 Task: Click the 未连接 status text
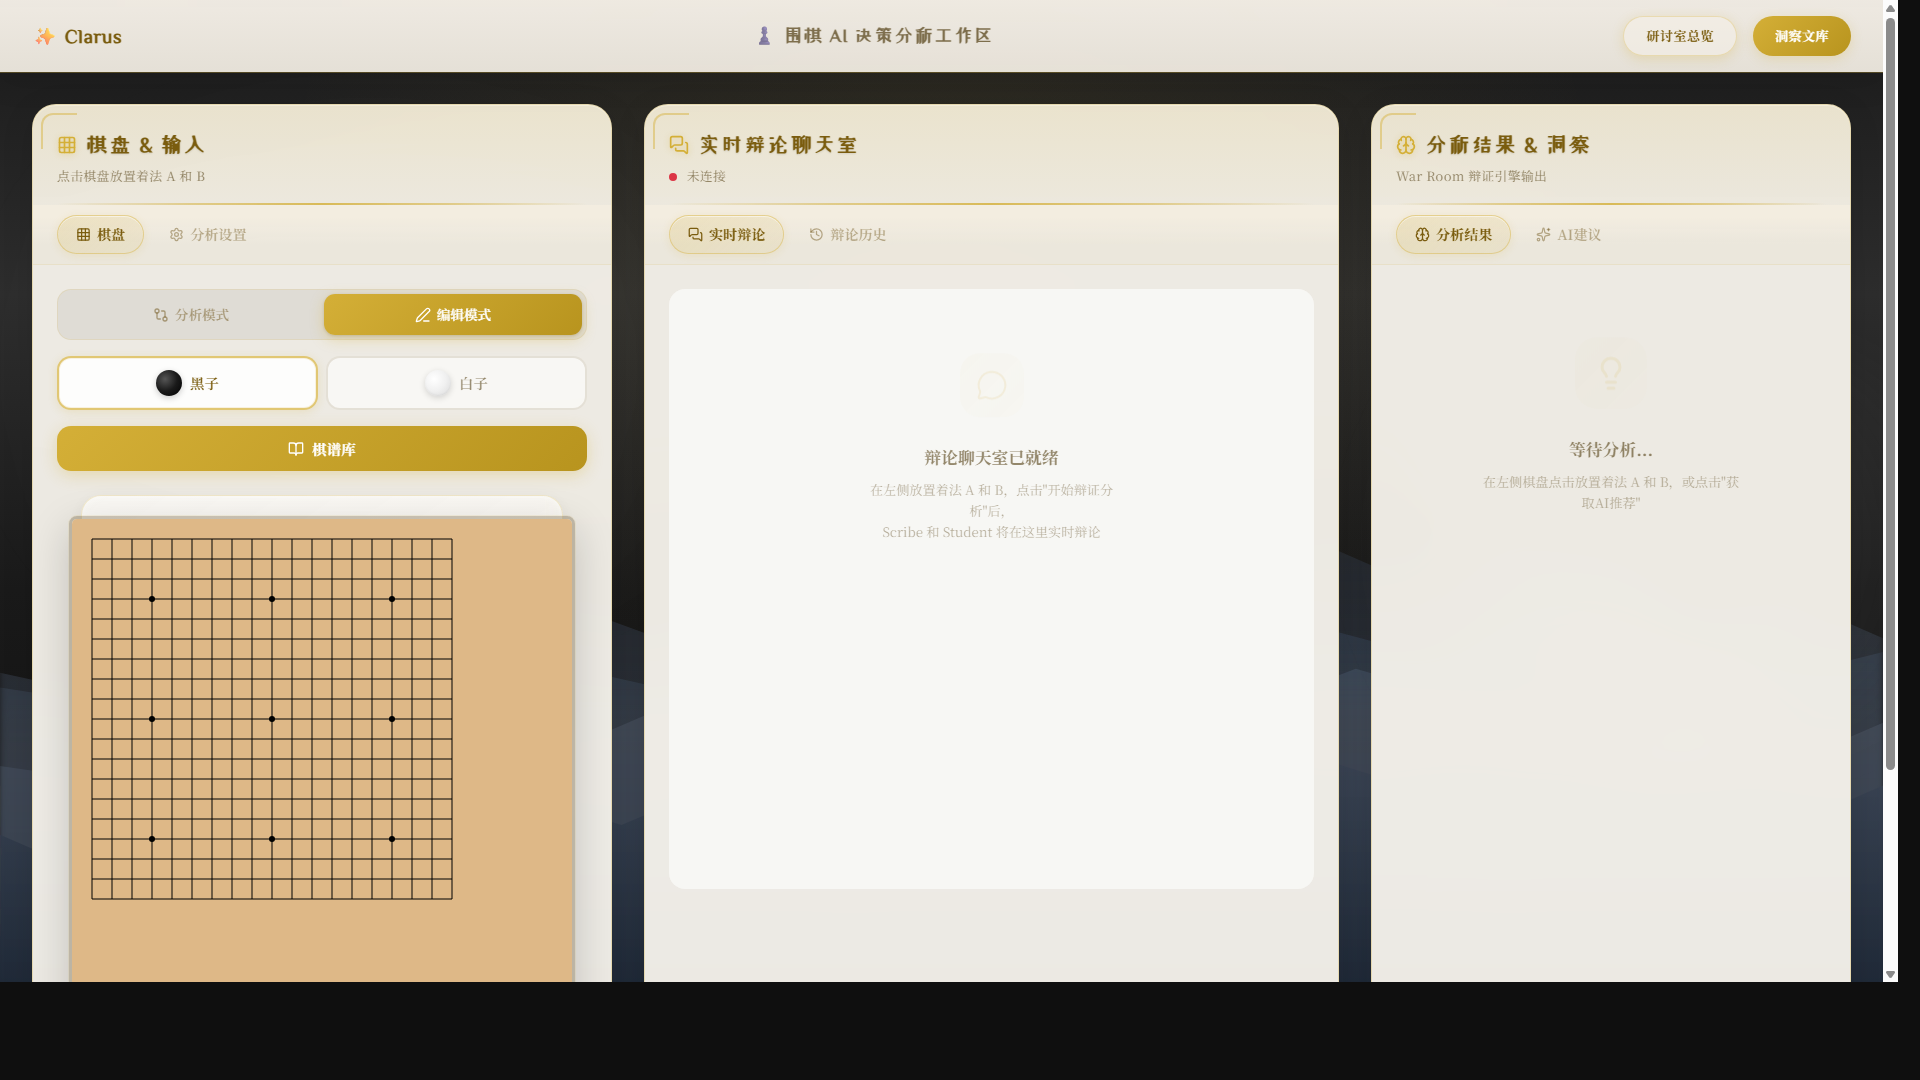coord(706,177)
